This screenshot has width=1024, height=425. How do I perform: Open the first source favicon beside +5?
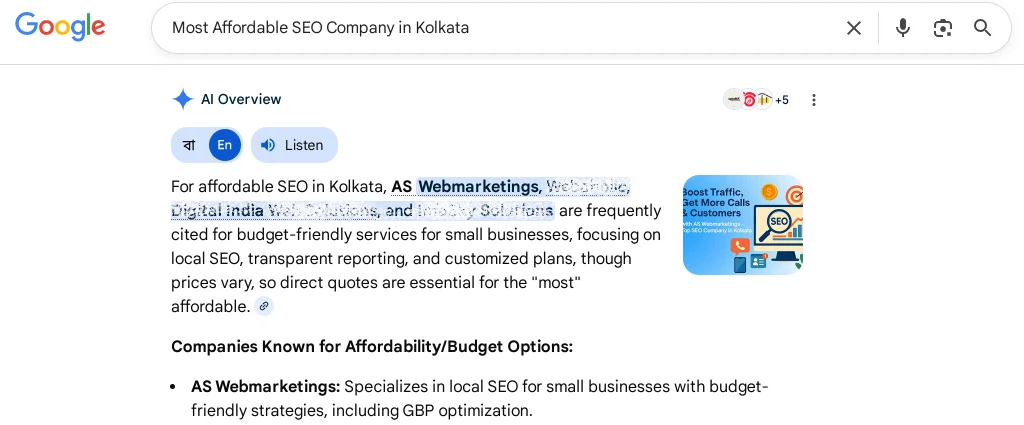pos(734,100)
